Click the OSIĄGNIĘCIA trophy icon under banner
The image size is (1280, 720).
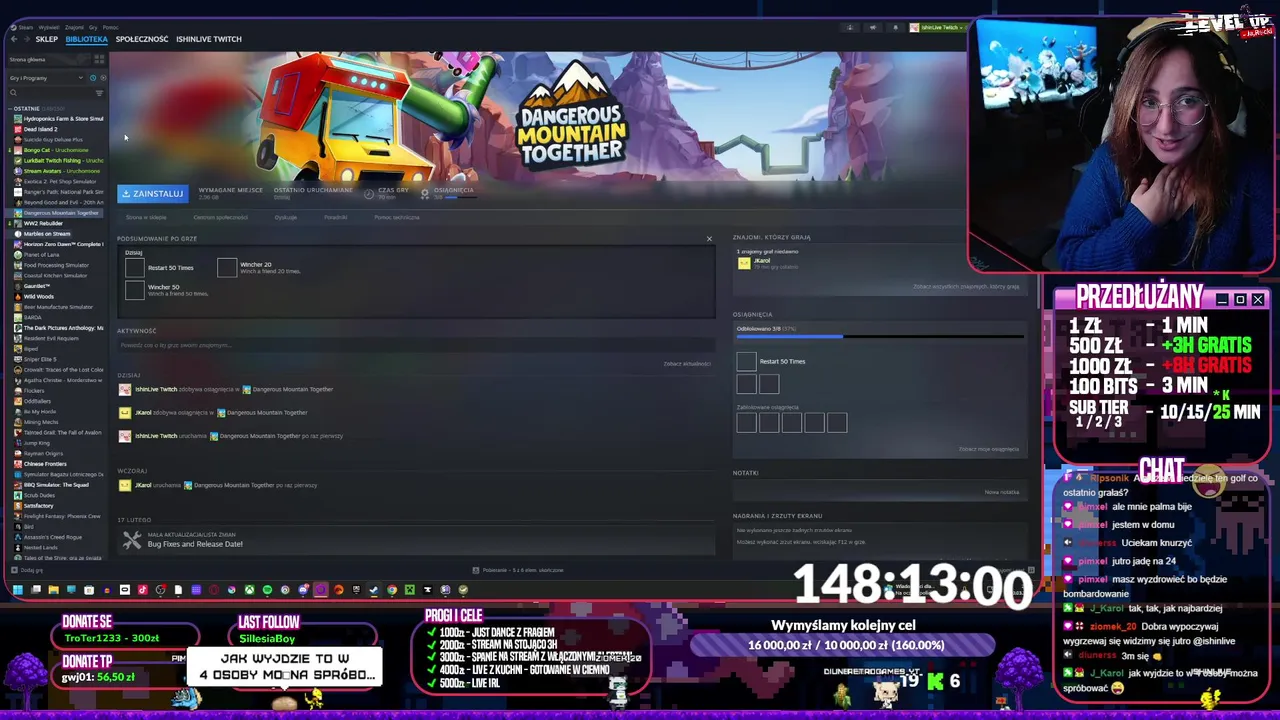[x=425, y=193]
